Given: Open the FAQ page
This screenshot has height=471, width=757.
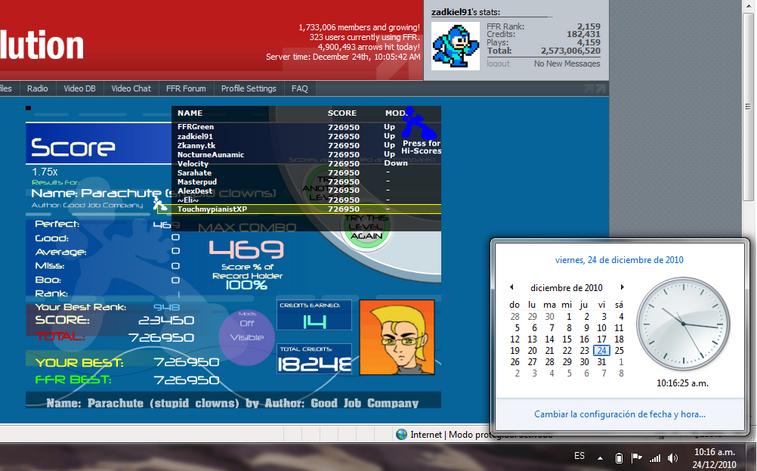Looking at the screenshot, I should click(299, 88).
